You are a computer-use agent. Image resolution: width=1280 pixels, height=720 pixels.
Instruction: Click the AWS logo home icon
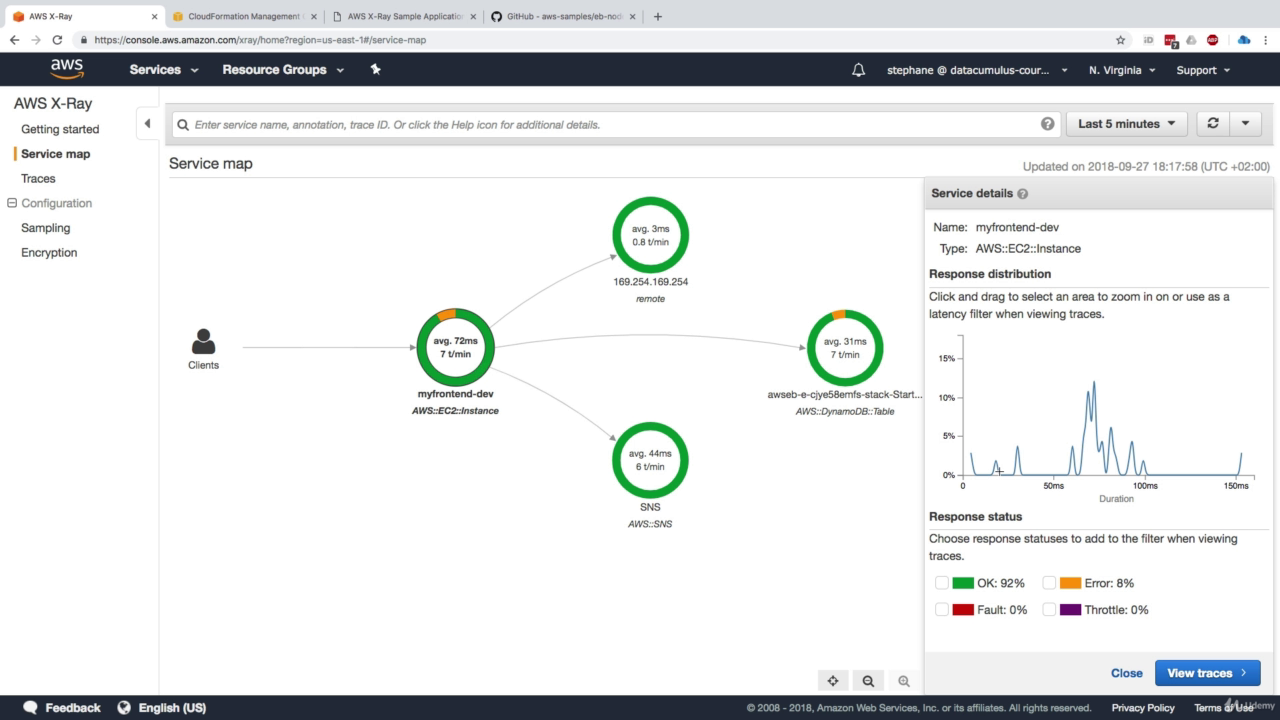(67, 69)
